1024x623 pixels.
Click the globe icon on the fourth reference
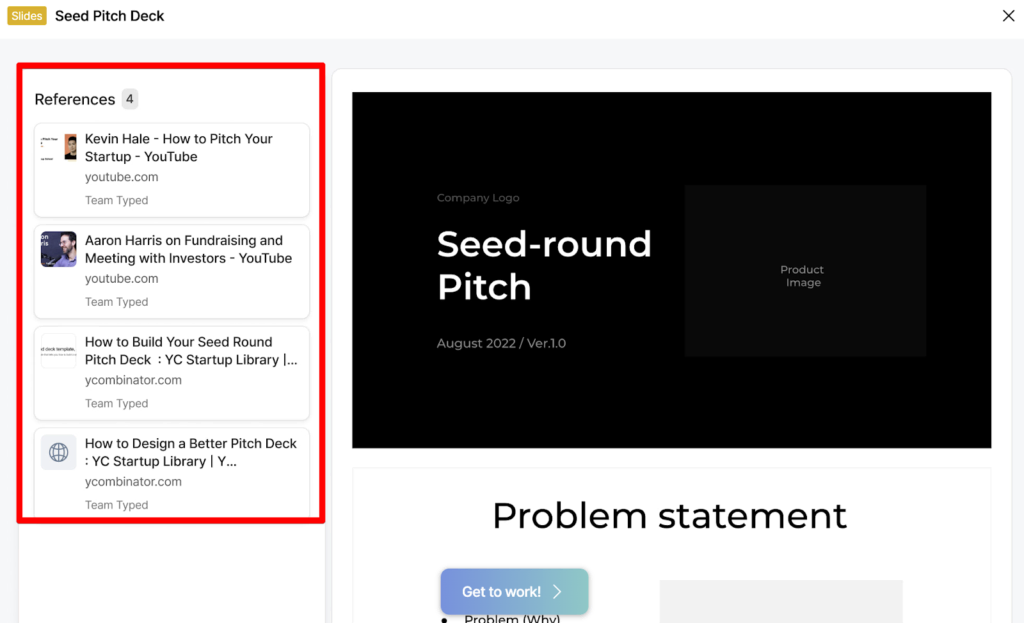coord(58,452)
